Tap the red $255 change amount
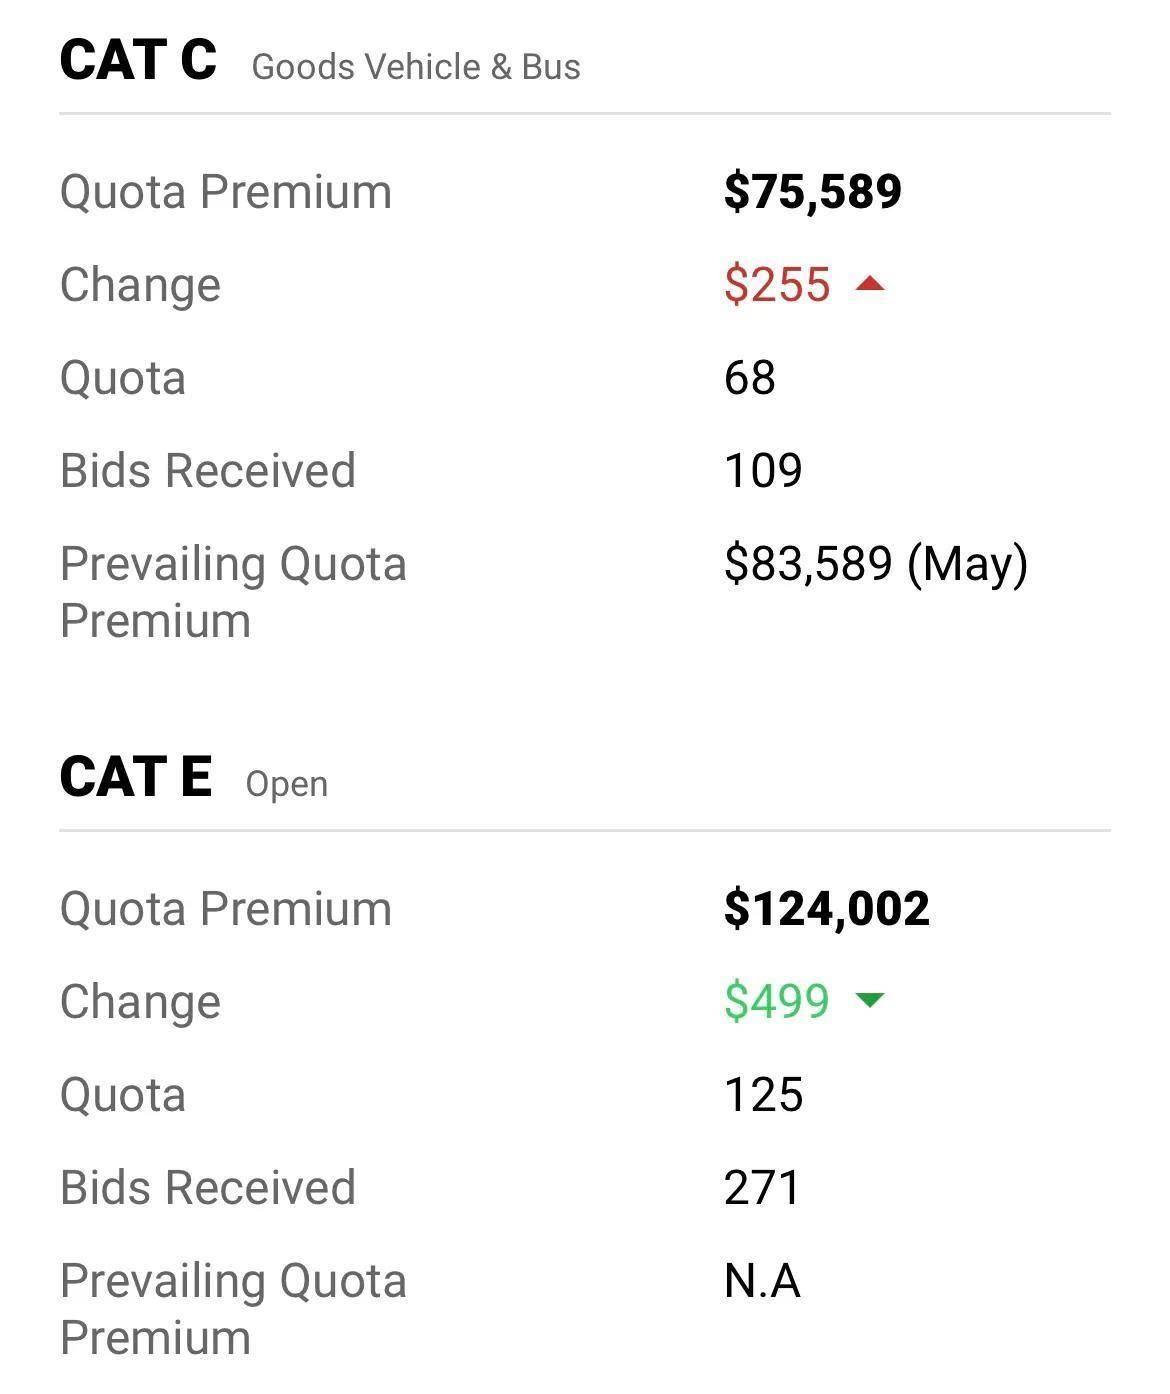Viewport: 1170px width, 1394px height. coord(777,285)
